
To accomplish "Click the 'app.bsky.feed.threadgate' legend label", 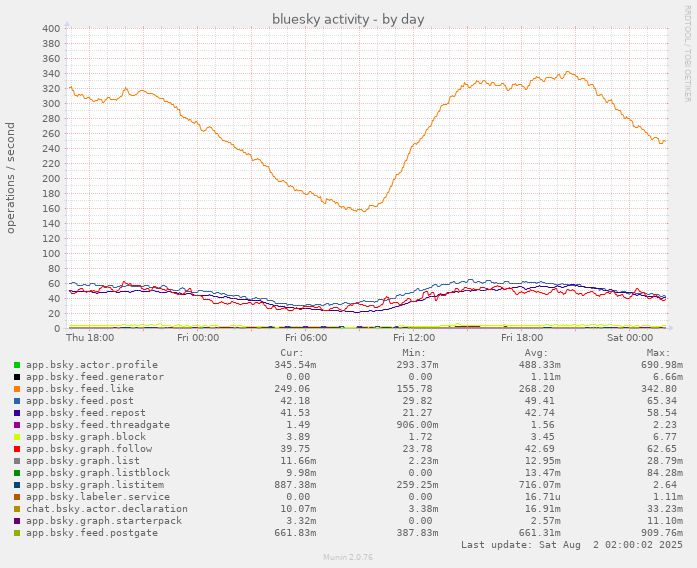I will 98,425.
